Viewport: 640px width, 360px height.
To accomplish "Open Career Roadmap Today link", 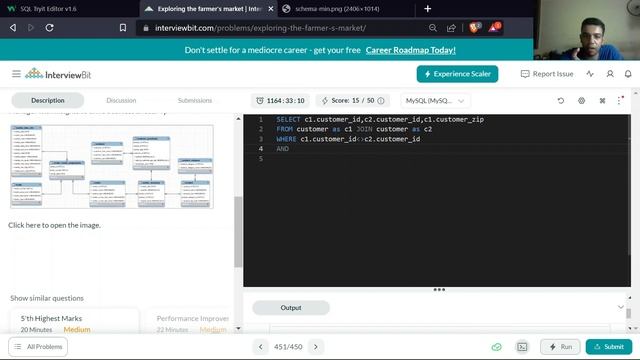I will [411, 50].
